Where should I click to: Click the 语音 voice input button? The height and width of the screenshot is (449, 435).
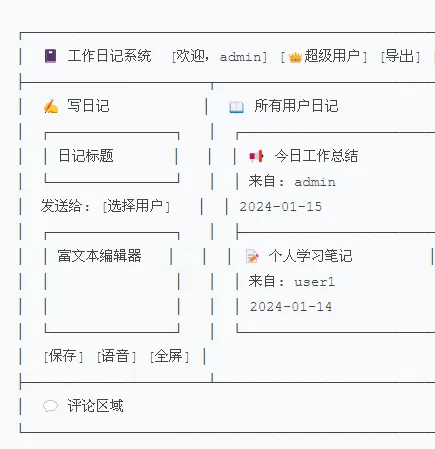[x=116, y=356]
